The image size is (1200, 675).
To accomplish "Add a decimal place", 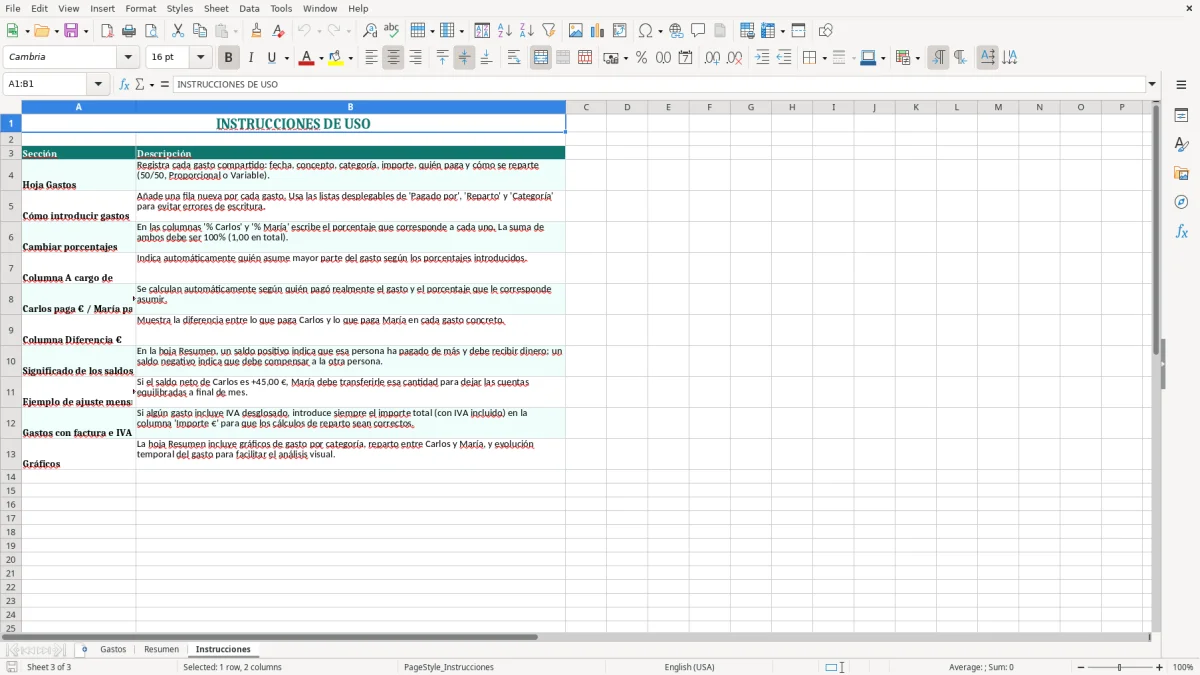I will click(x=712, y=58).
